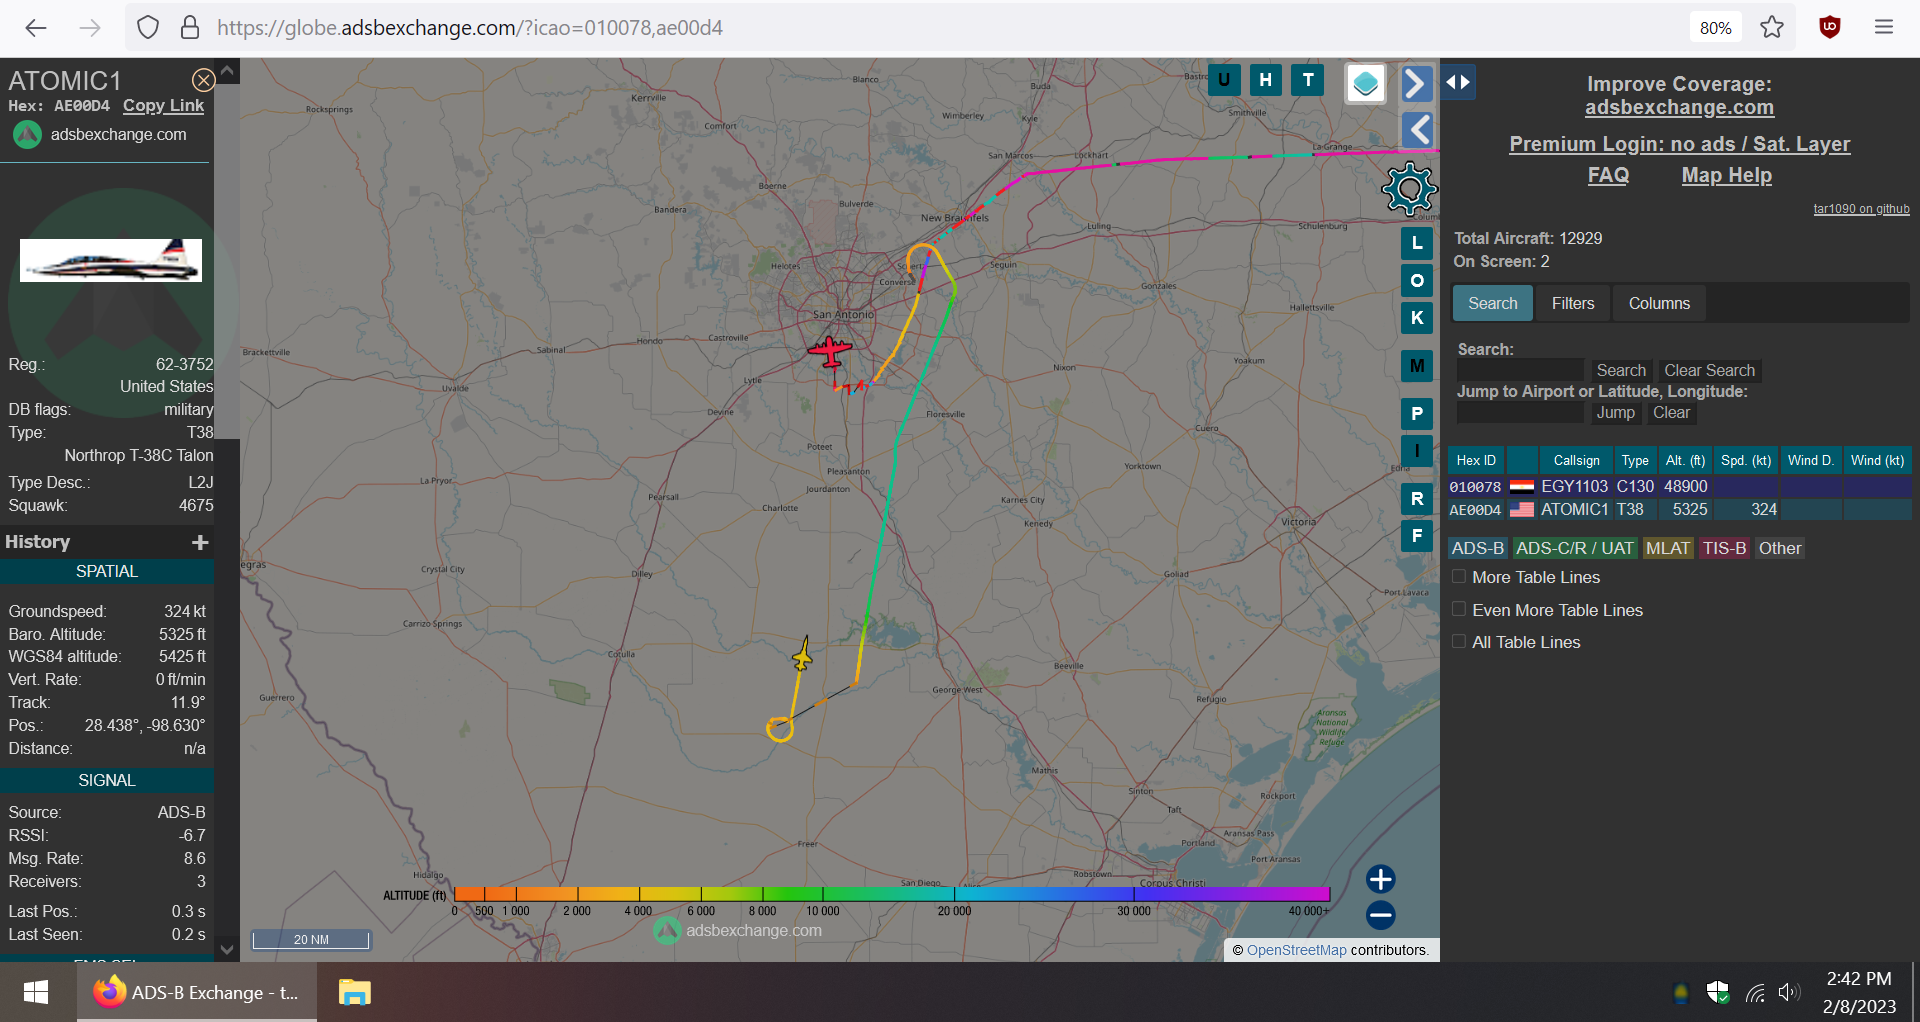Click the Jump button

click(1615, 412)
